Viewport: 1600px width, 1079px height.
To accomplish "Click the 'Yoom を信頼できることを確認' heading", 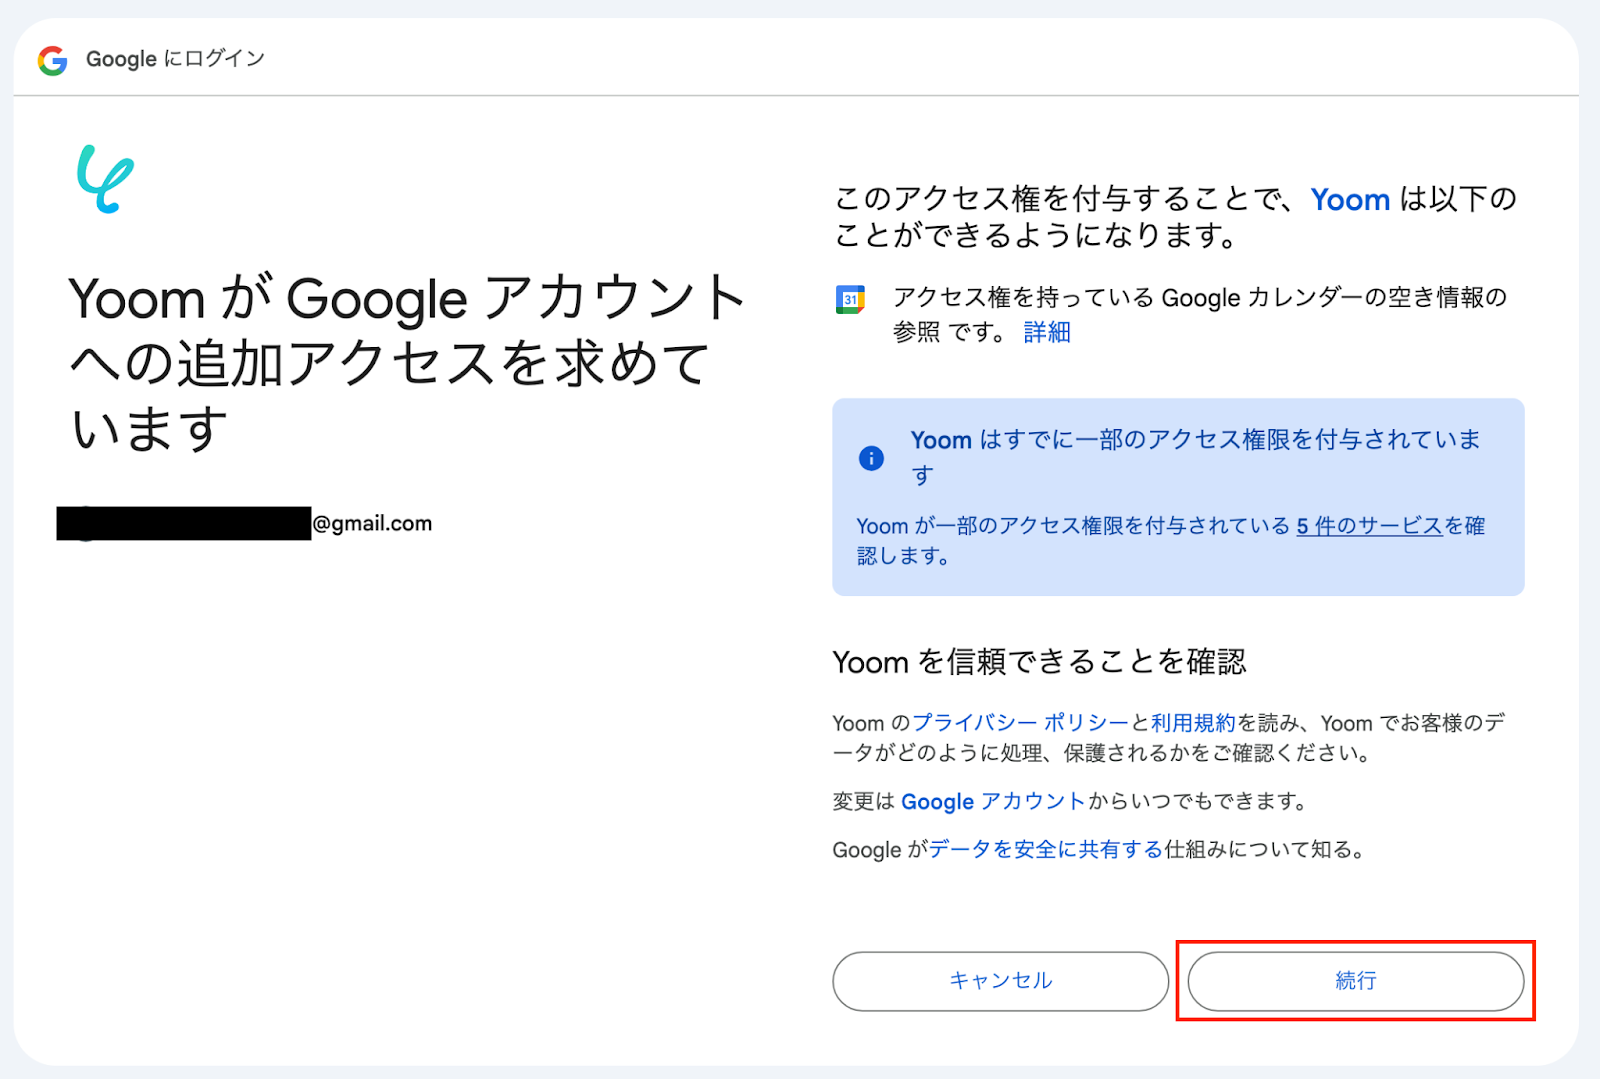I will pos(1039,662).
